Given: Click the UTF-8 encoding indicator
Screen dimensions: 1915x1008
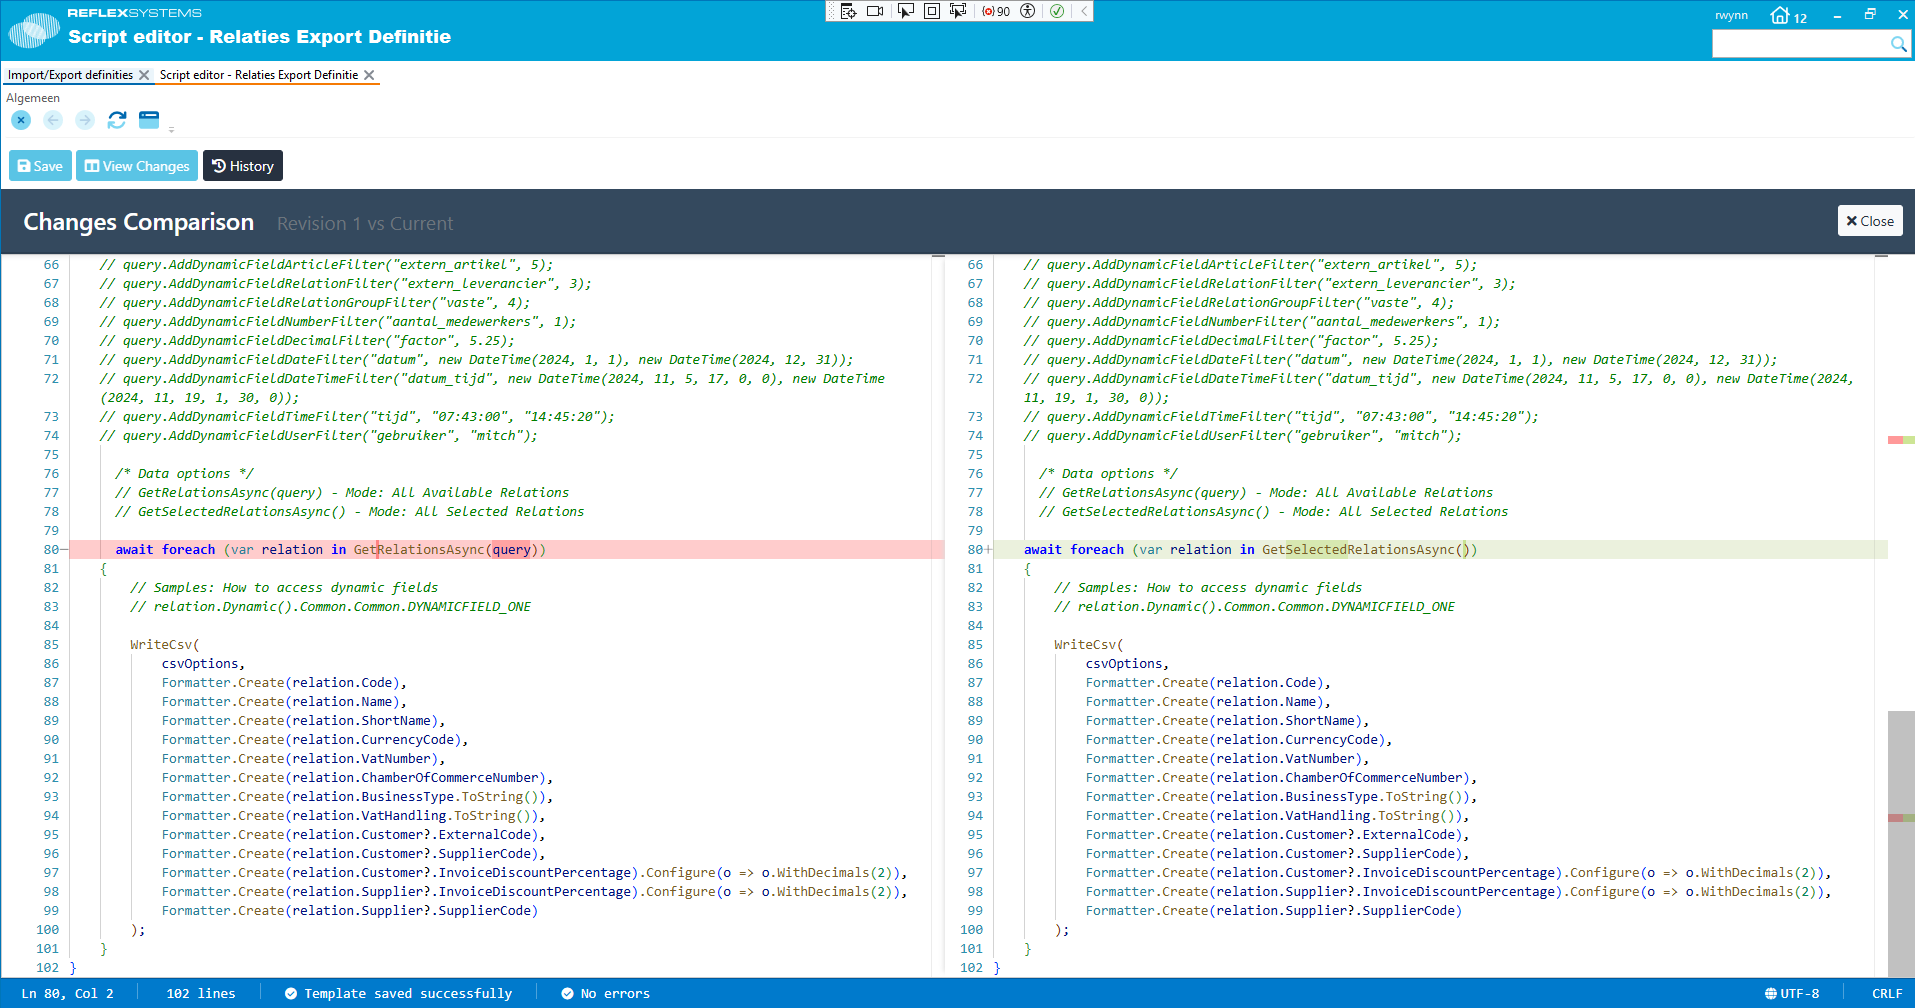Looking at the screenshot, I should pos(1792,994).
